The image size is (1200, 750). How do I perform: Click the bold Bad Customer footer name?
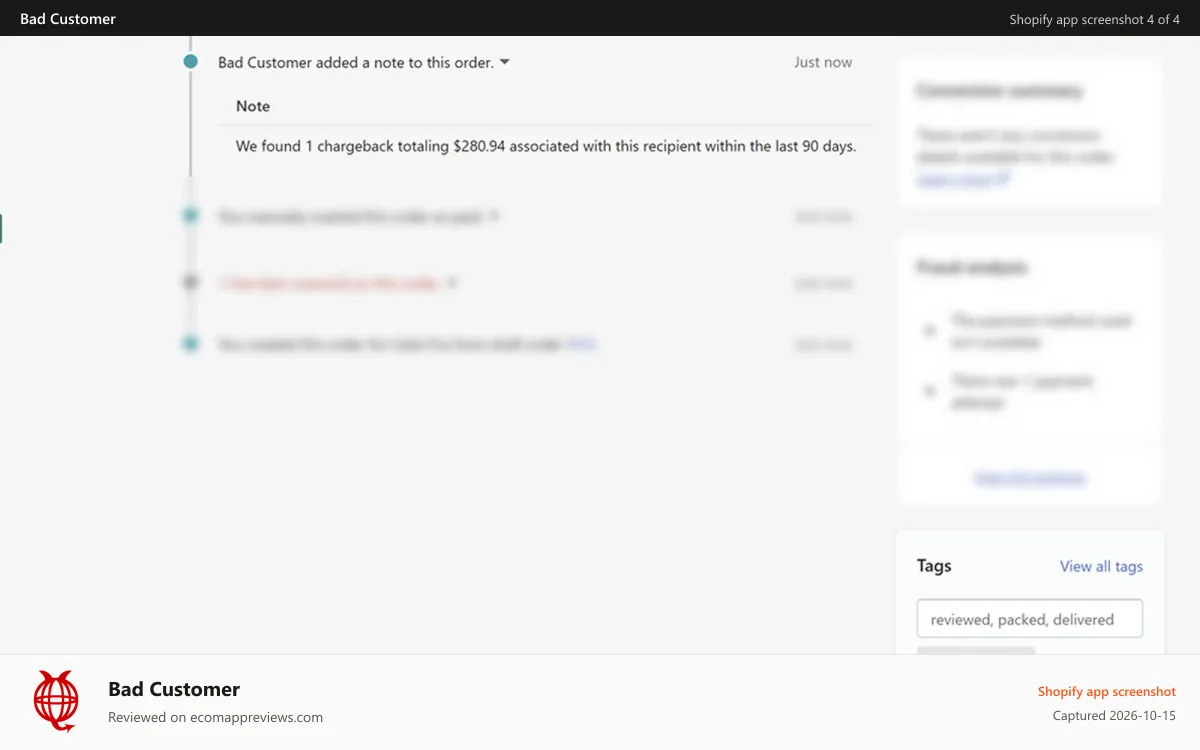point(174,689)
